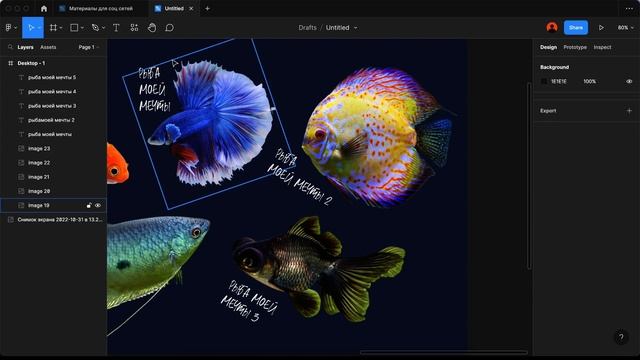The width and height of the screenshot is (640, 360).
Task: Open main menu dropdown chevron
Action: tap(16, 28)
